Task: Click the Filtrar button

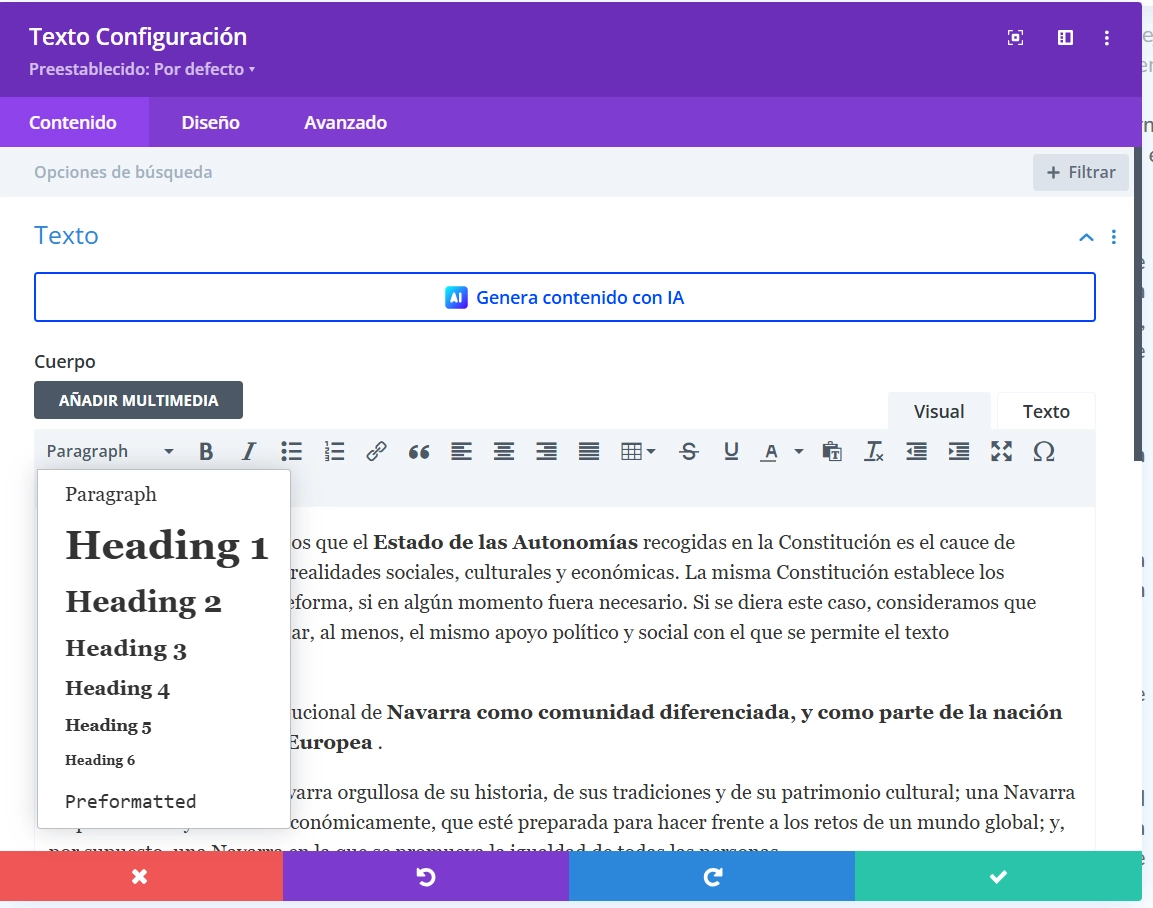Action: 1080,172
